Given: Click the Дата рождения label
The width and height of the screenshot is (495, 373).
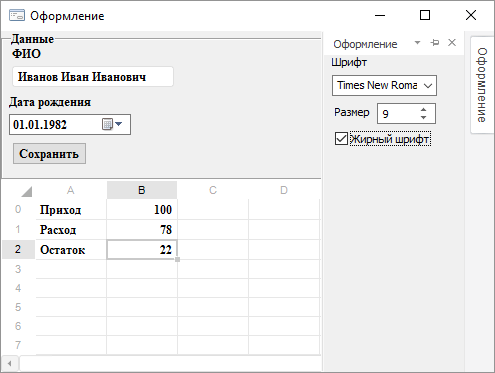Looking at the screenshot, I should coord(50,102).
